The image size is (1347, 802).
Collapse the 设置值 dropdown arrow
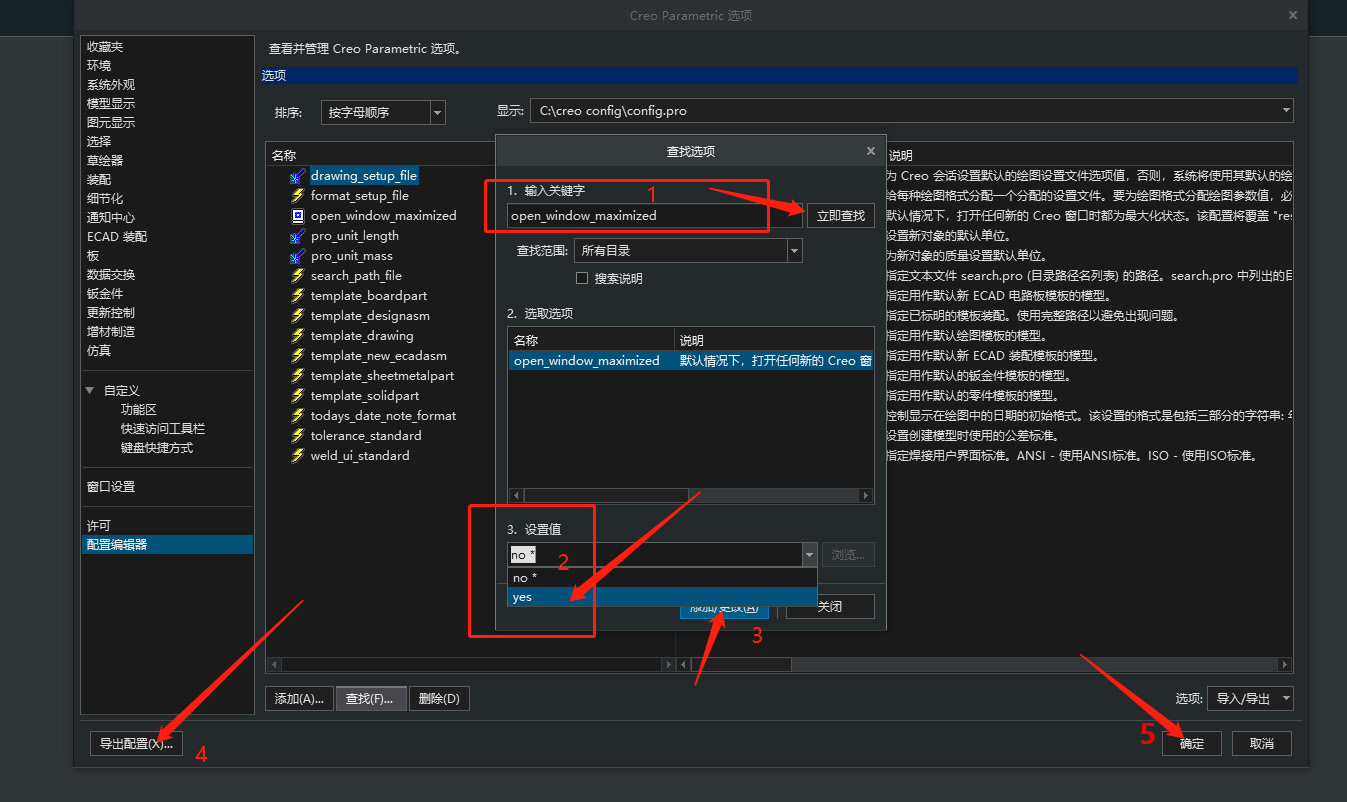(809, 555)
